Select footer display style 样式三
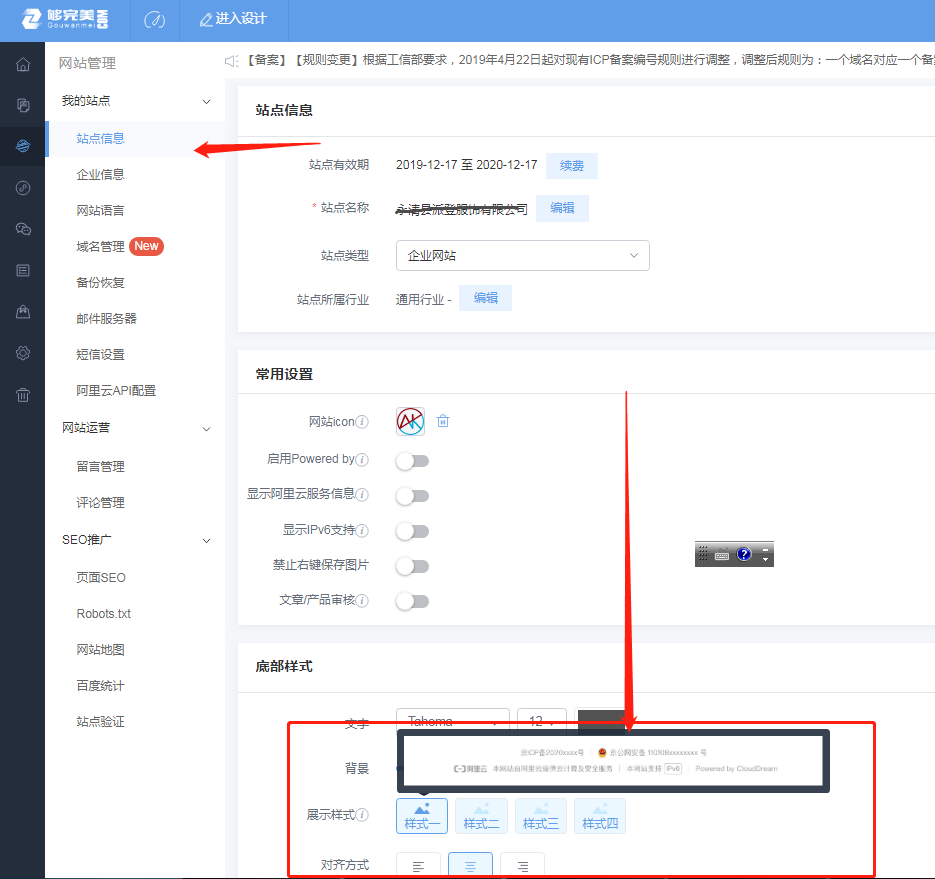This screenshot has width=935, height=879. (x=540, y=816)
